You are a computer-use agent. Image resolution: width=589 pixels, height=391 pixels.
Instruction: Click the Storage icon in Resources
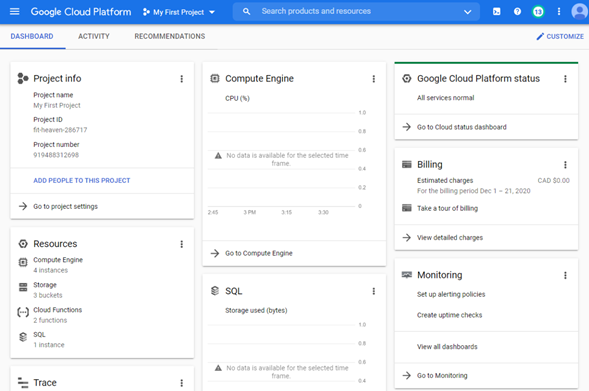pyautogui.click(x=23, y=287)
